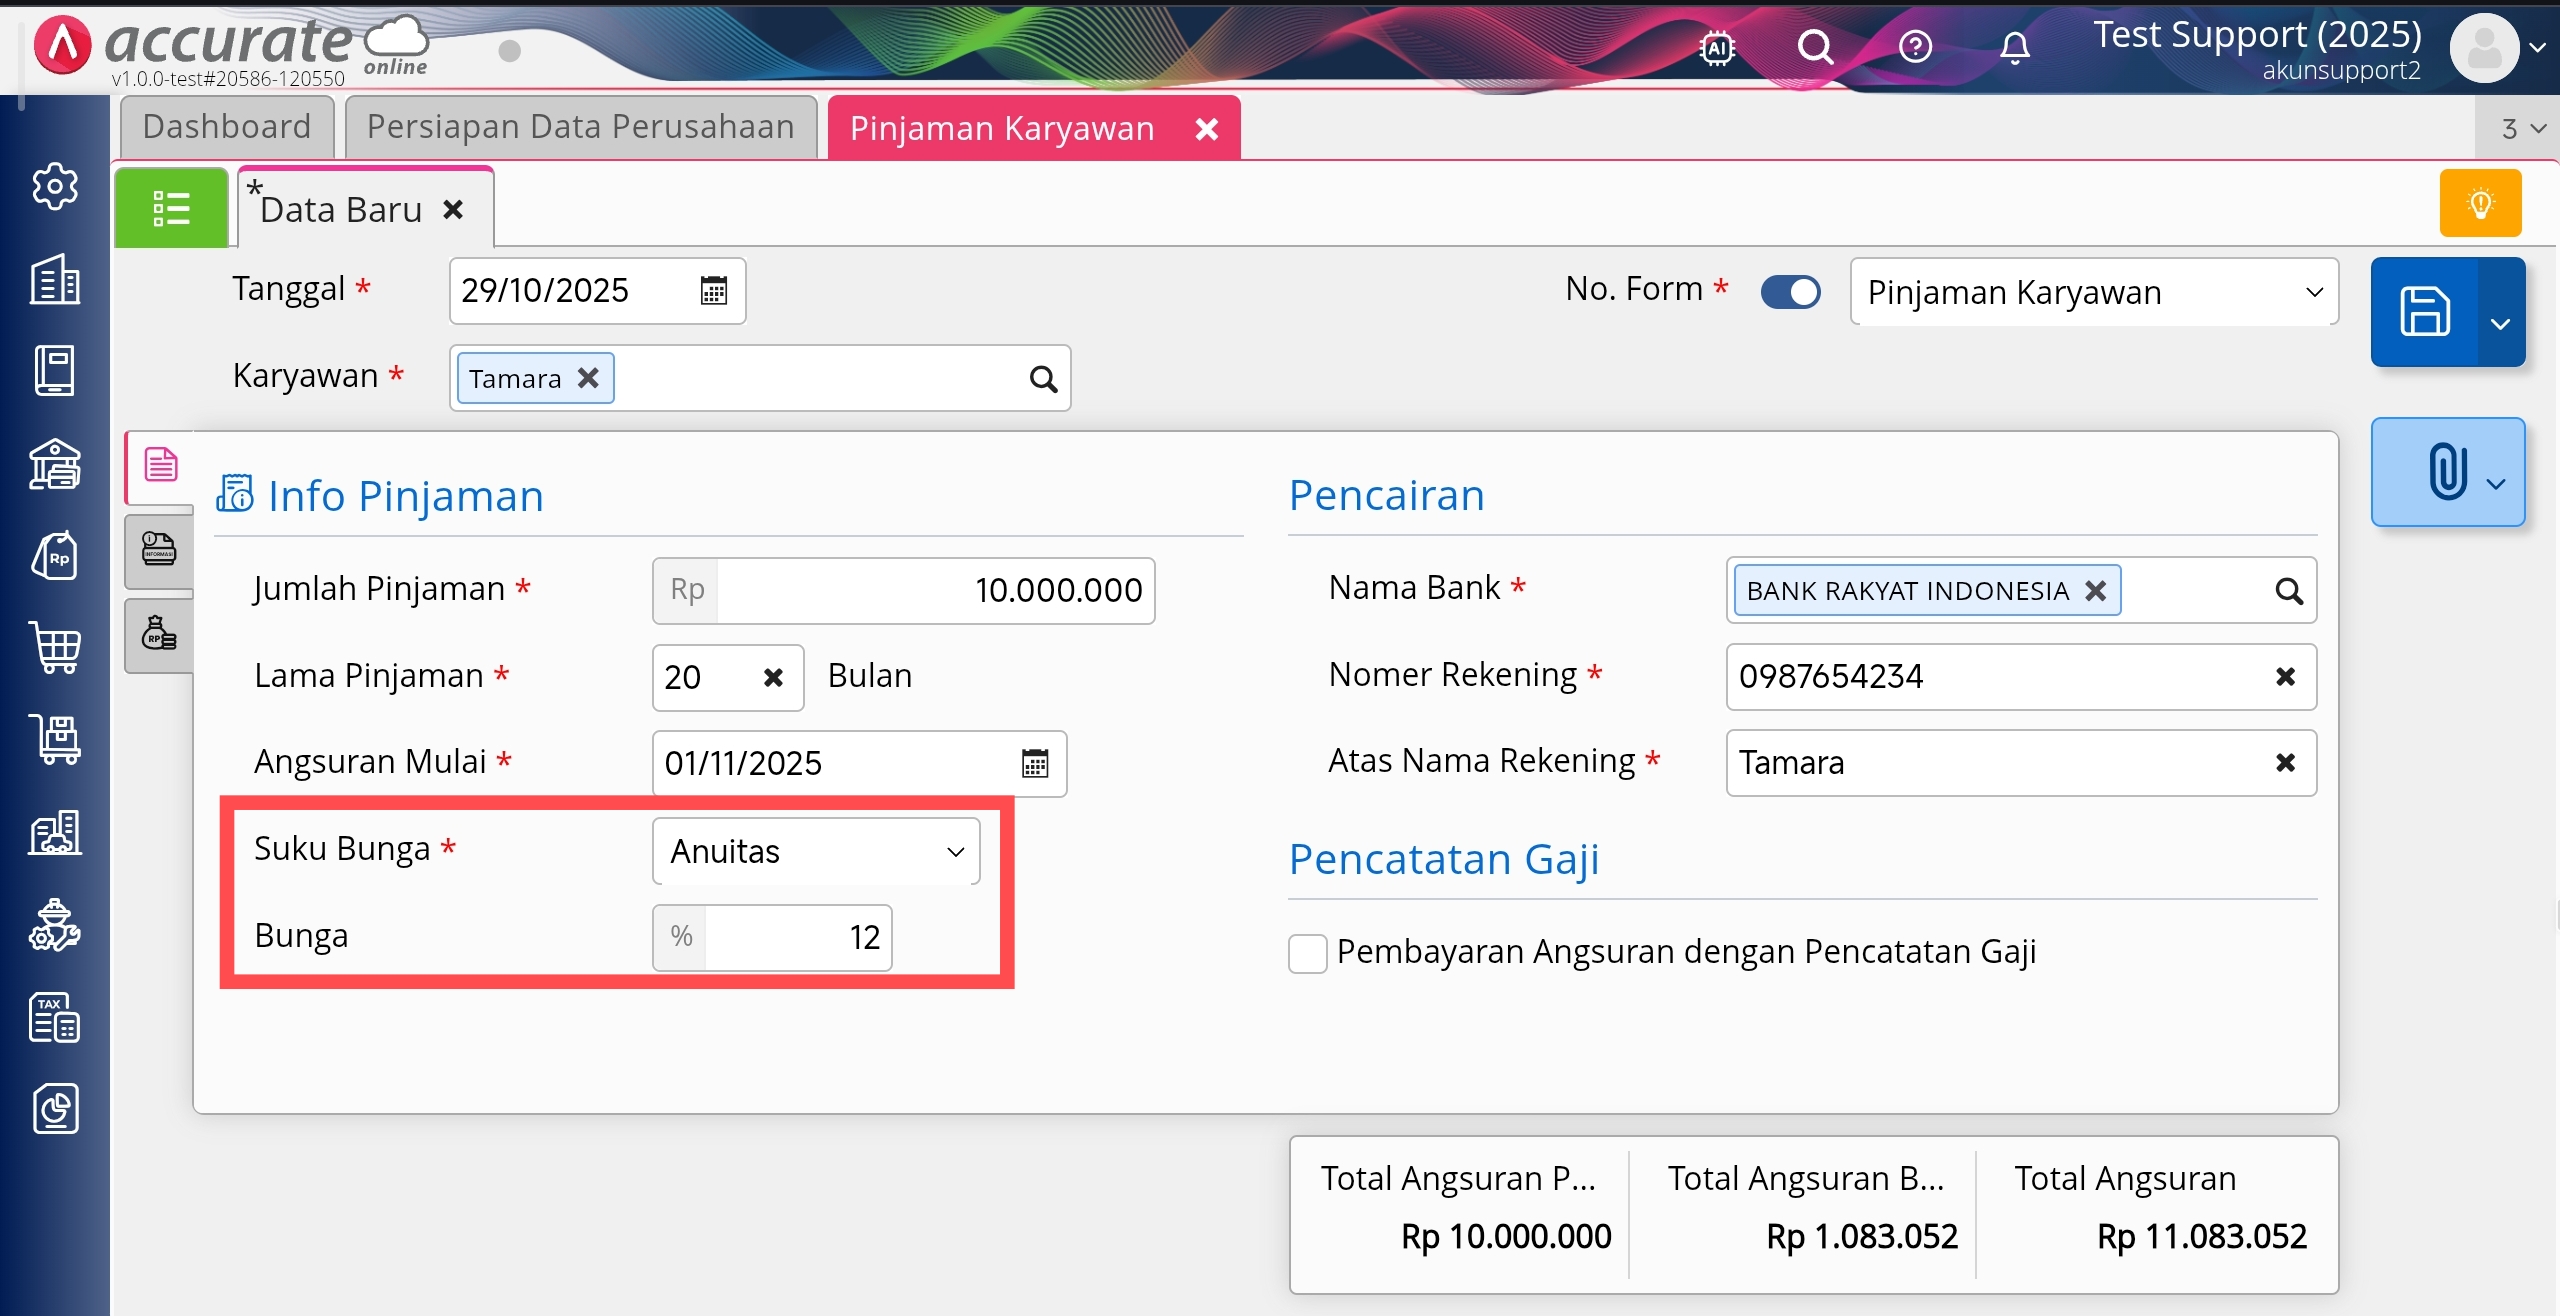
Task: Click the green list view icon
Action: [171, 208]
